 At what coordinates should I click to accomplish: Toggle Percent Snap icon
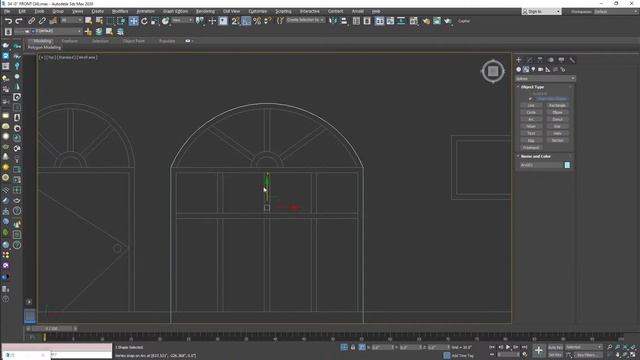[x=257, y=21]
